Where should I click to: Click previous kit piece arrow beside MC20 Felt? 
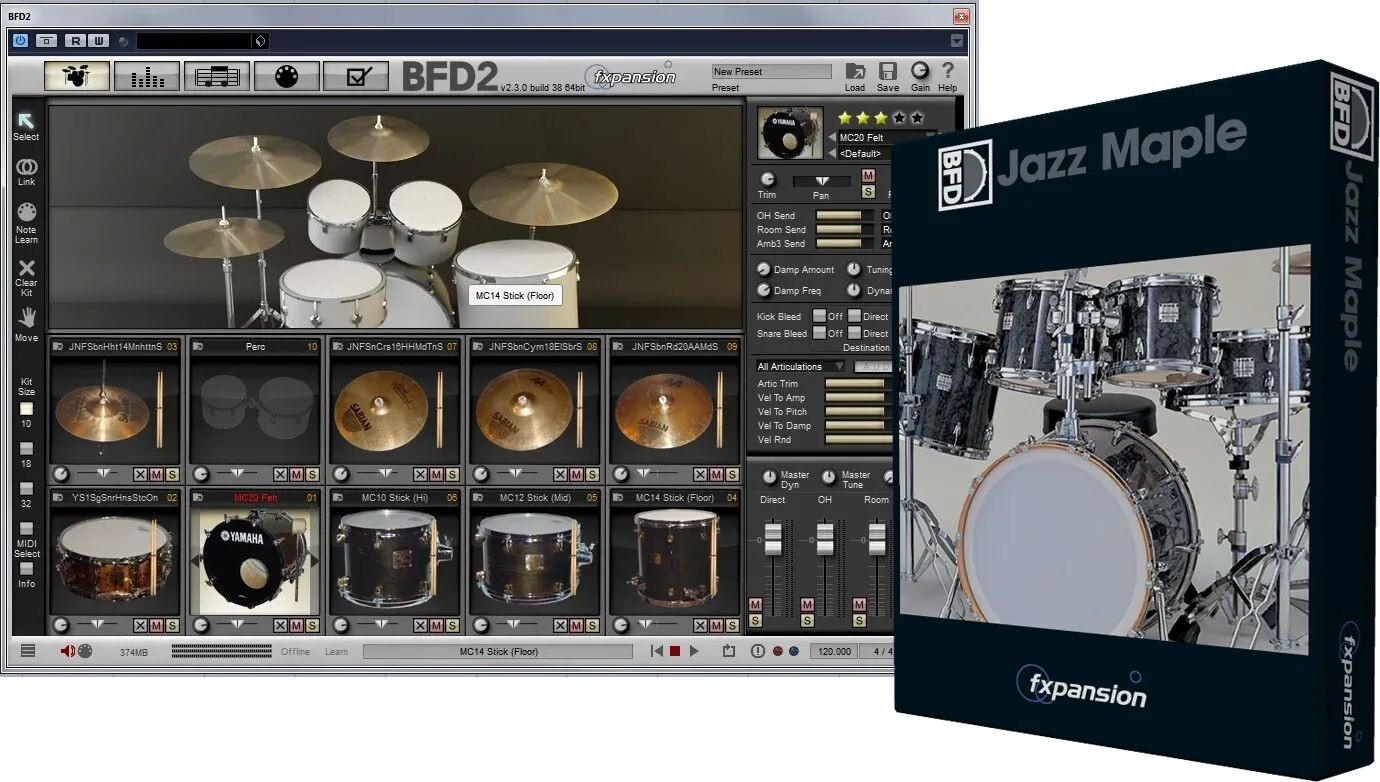(832, 137)
